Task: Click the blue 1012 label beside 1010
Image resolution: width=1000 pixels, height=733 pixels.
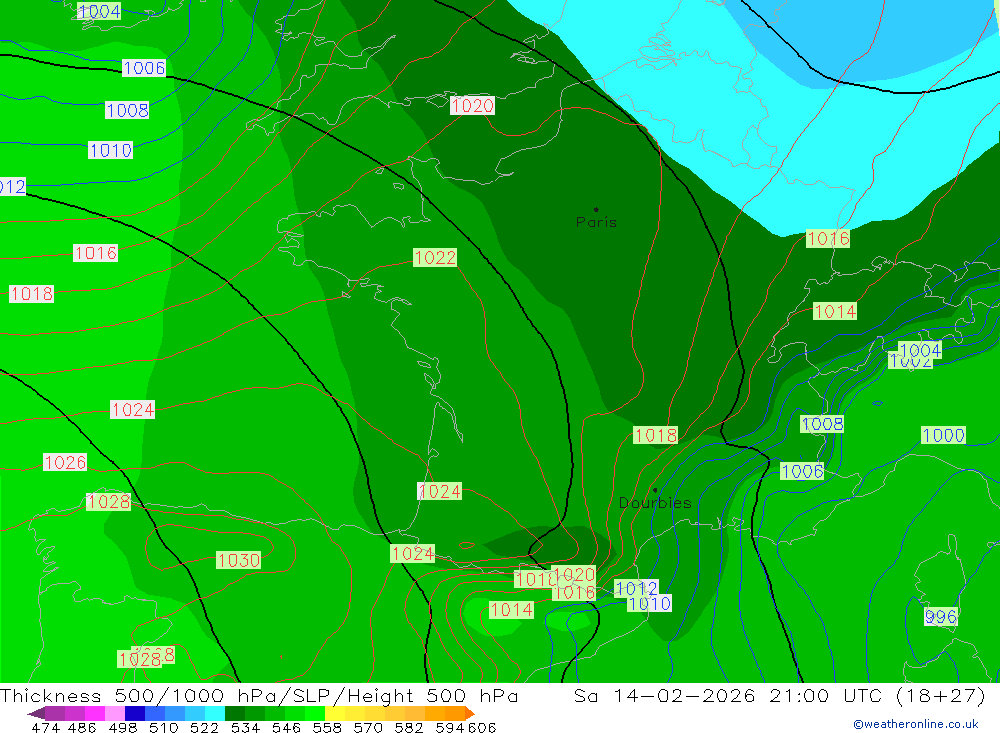Action: point(636,588)
